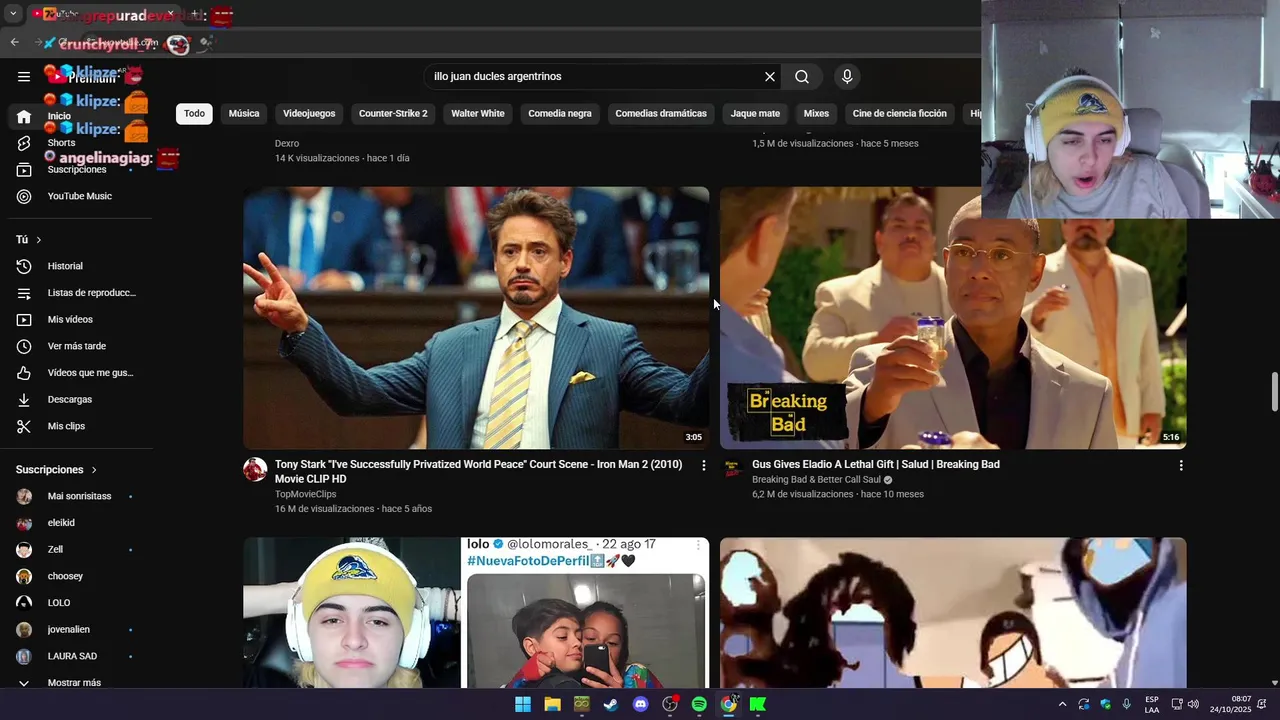The height and width of the screenshot is (720, 1280).
Task: Select the Counter-Strike 2 chip
Action: [393, 113]
